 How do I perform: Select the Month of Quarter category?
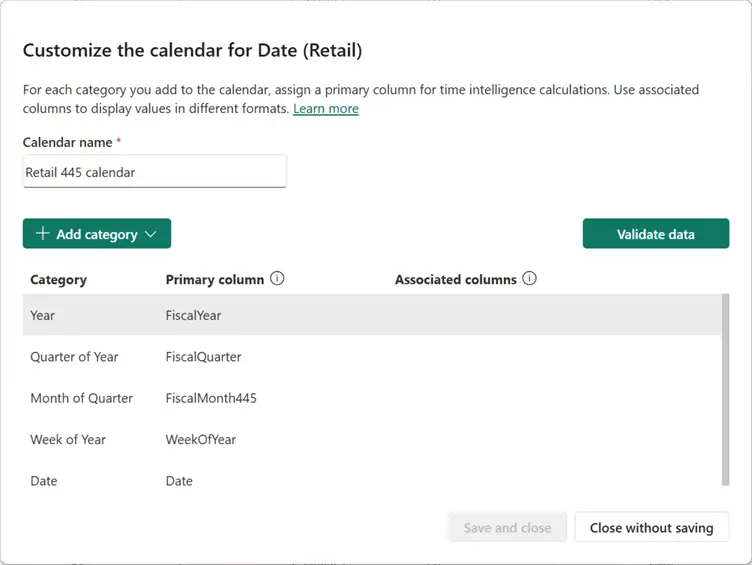81,398
